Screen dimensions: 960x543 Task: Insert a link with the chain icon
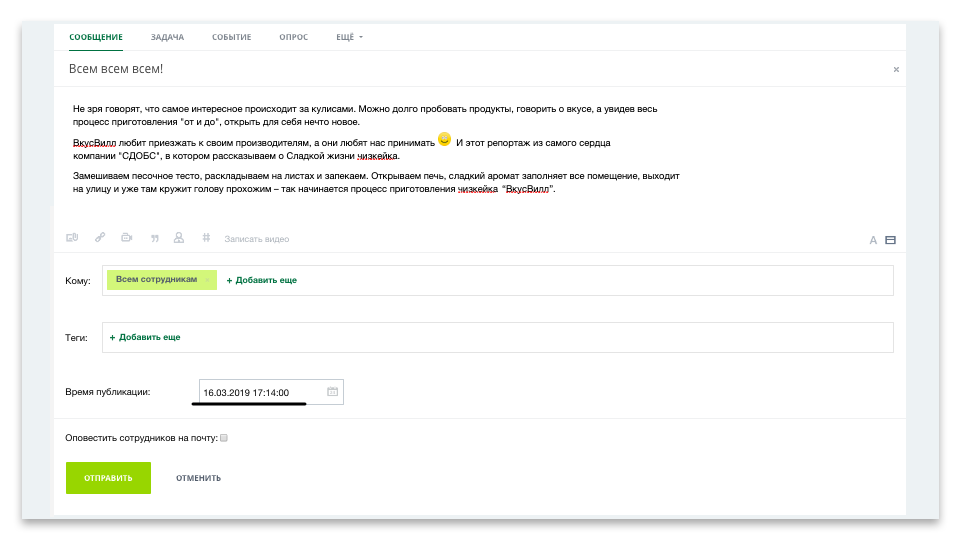pyautogui.click(x=100, y=238)
